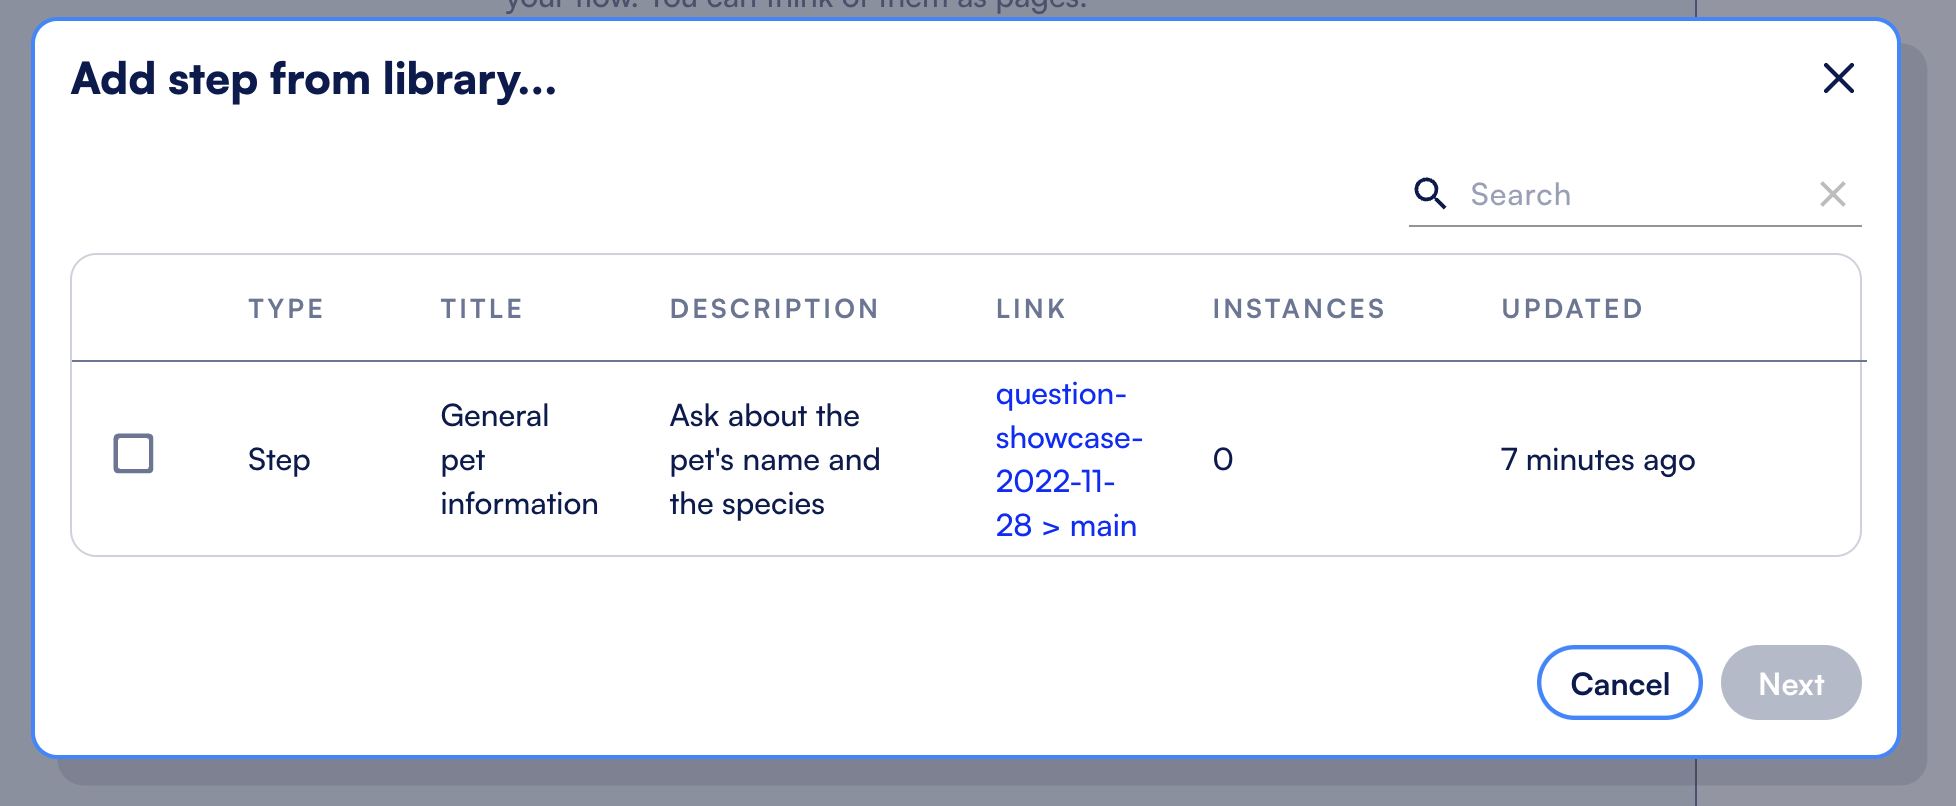Image resolution: width=1956 pixels, height=806 pixels.
Task: Click the UPDATED column header
Action: [1572, 309]
